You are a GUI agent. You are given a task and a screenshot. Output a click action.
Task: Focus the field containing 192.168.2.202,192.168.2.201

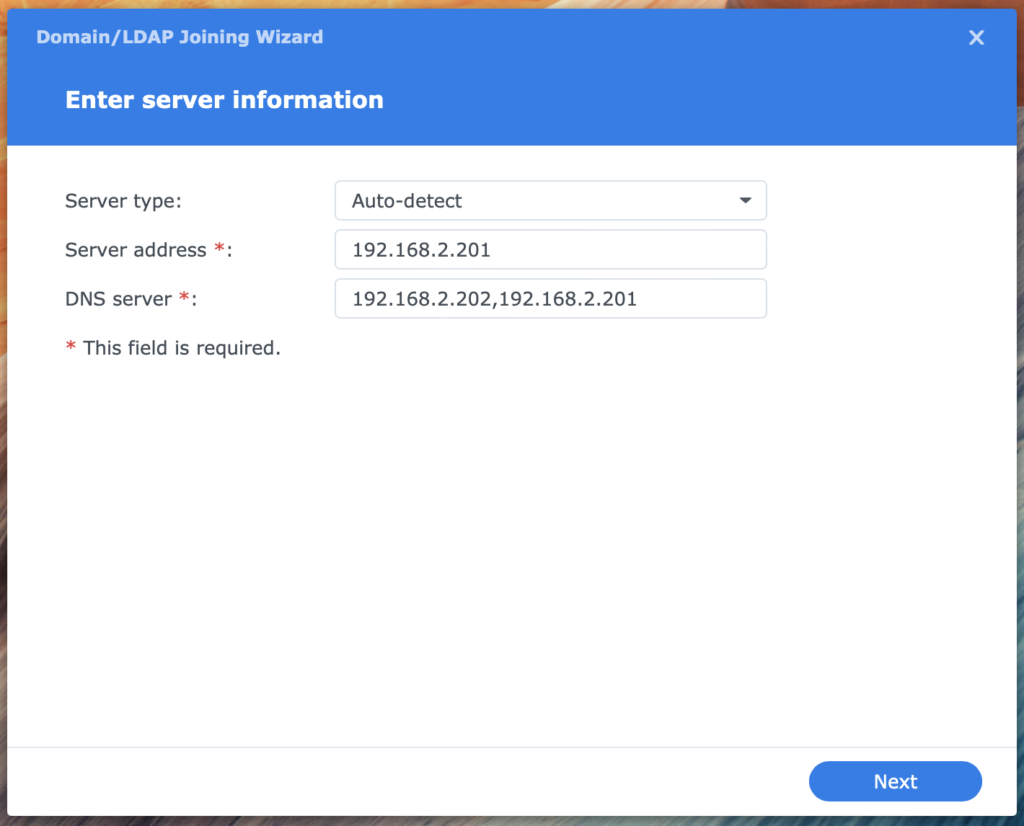[550, 298]
